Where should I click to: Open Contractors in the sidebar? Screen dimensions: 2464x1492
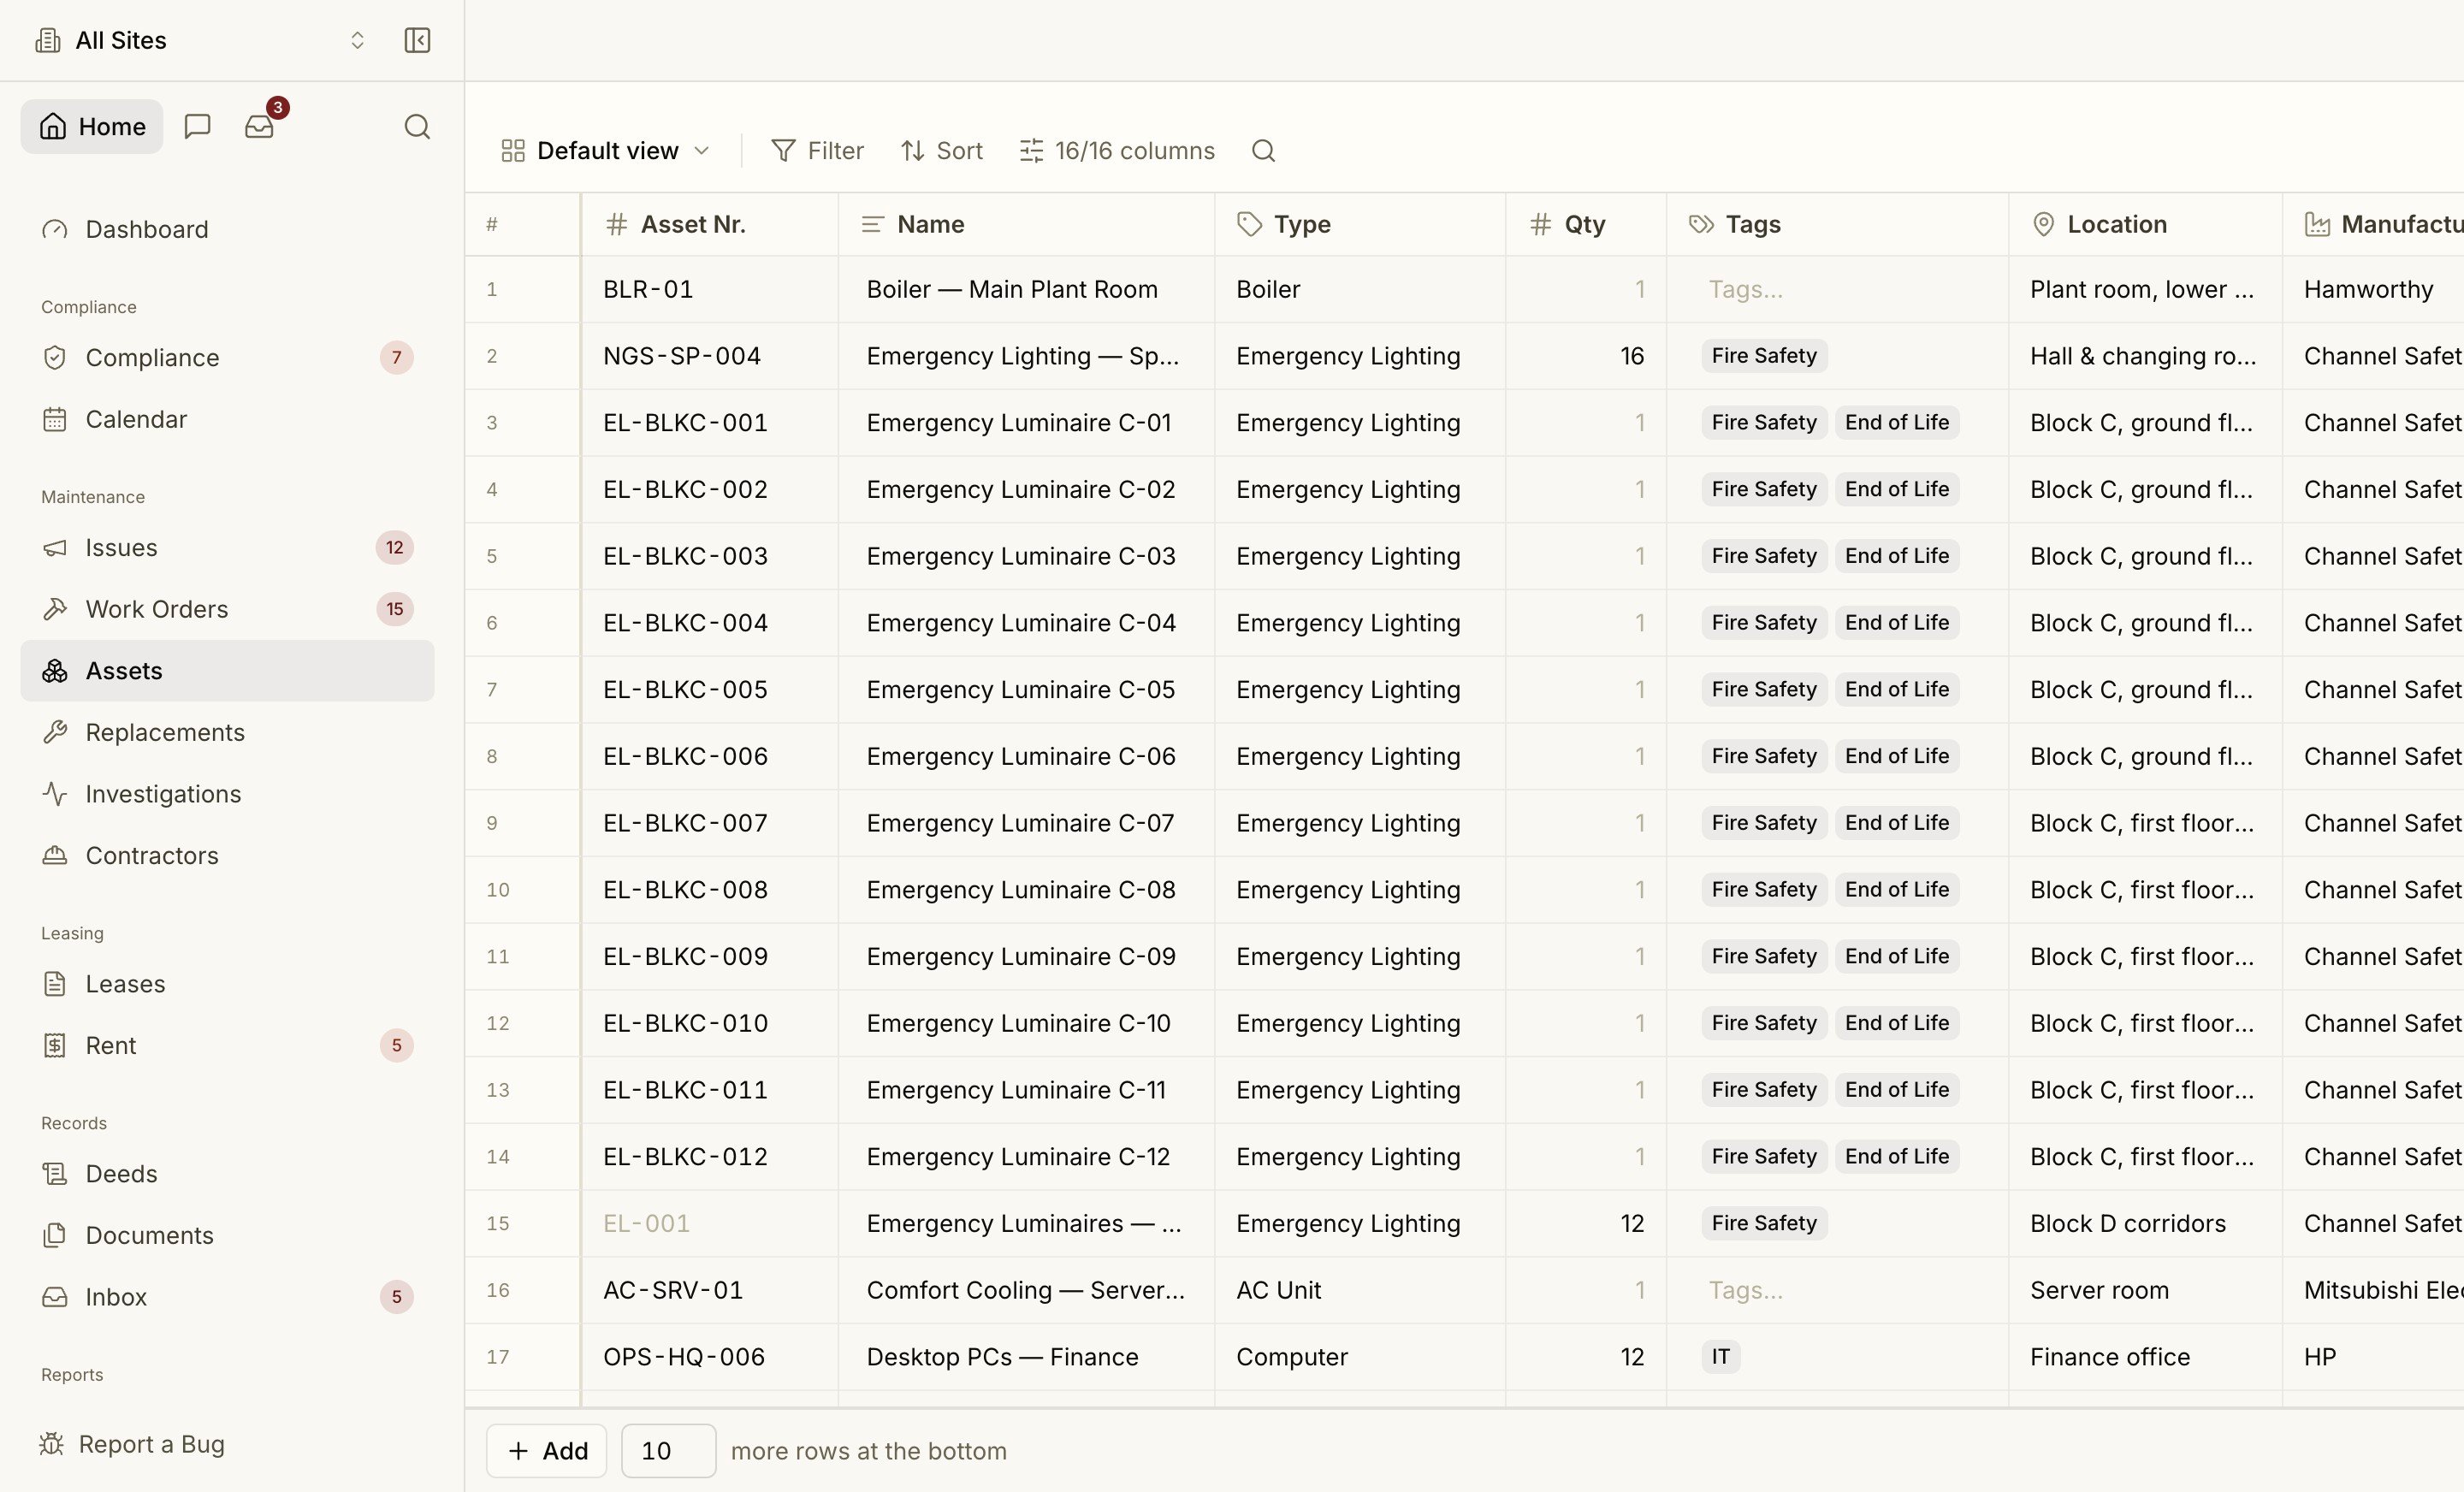pos(227,856)
